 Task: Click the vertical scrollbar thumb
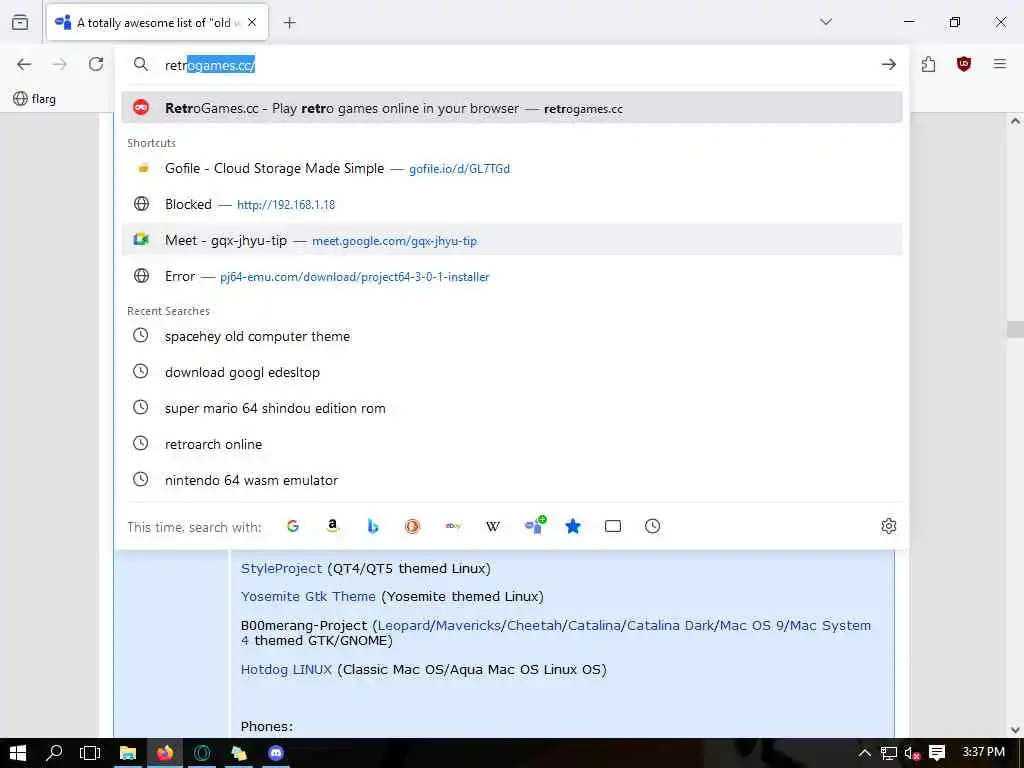(1015, 329)
